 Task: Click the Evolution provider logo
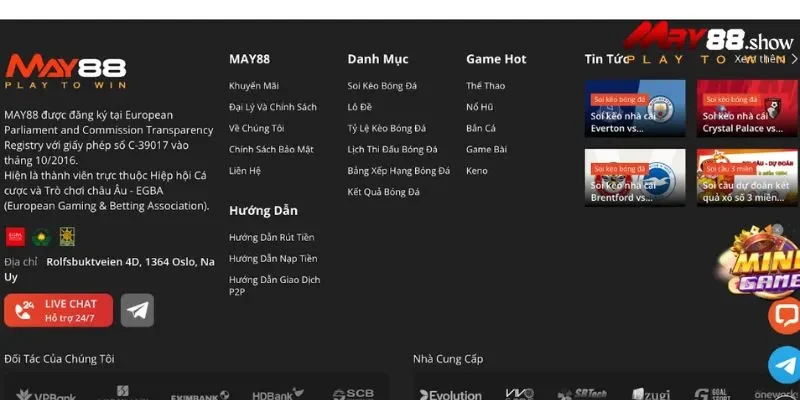click(x=450, y=395)
